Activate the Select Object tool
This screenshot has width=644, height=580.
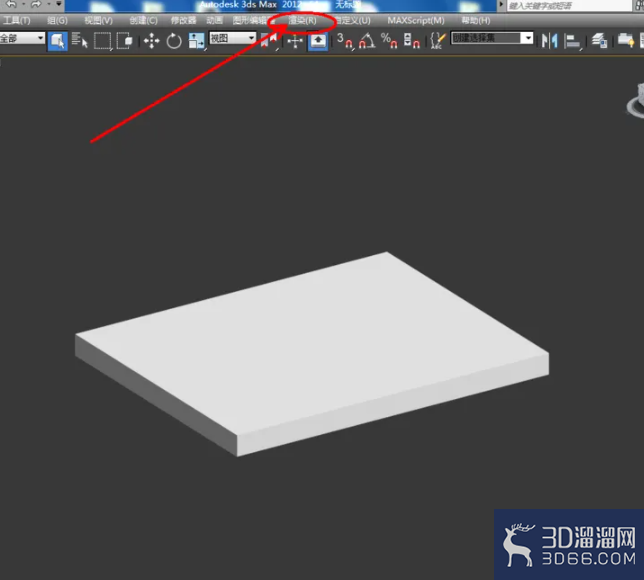pos(58,41)
